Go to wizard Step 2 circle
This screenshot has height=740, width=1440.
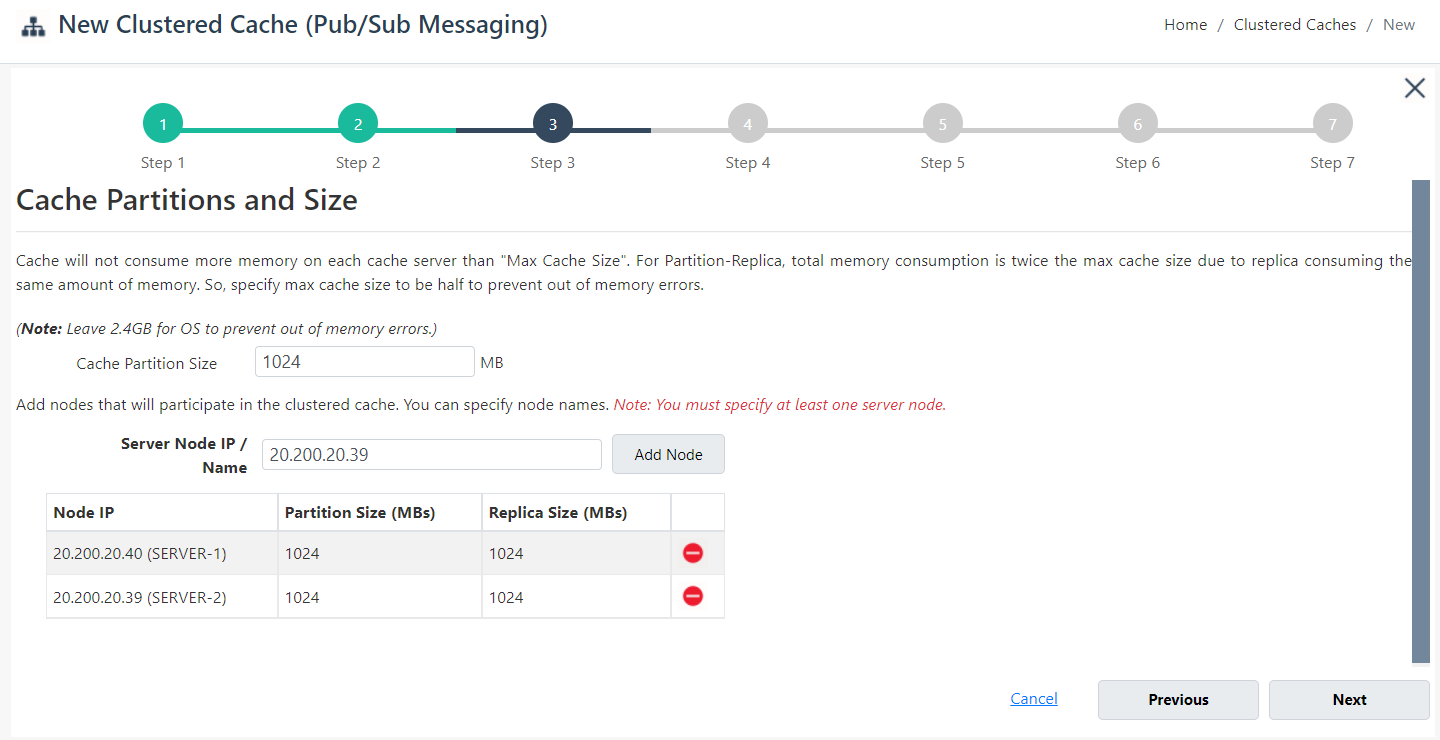click(358, 124)
